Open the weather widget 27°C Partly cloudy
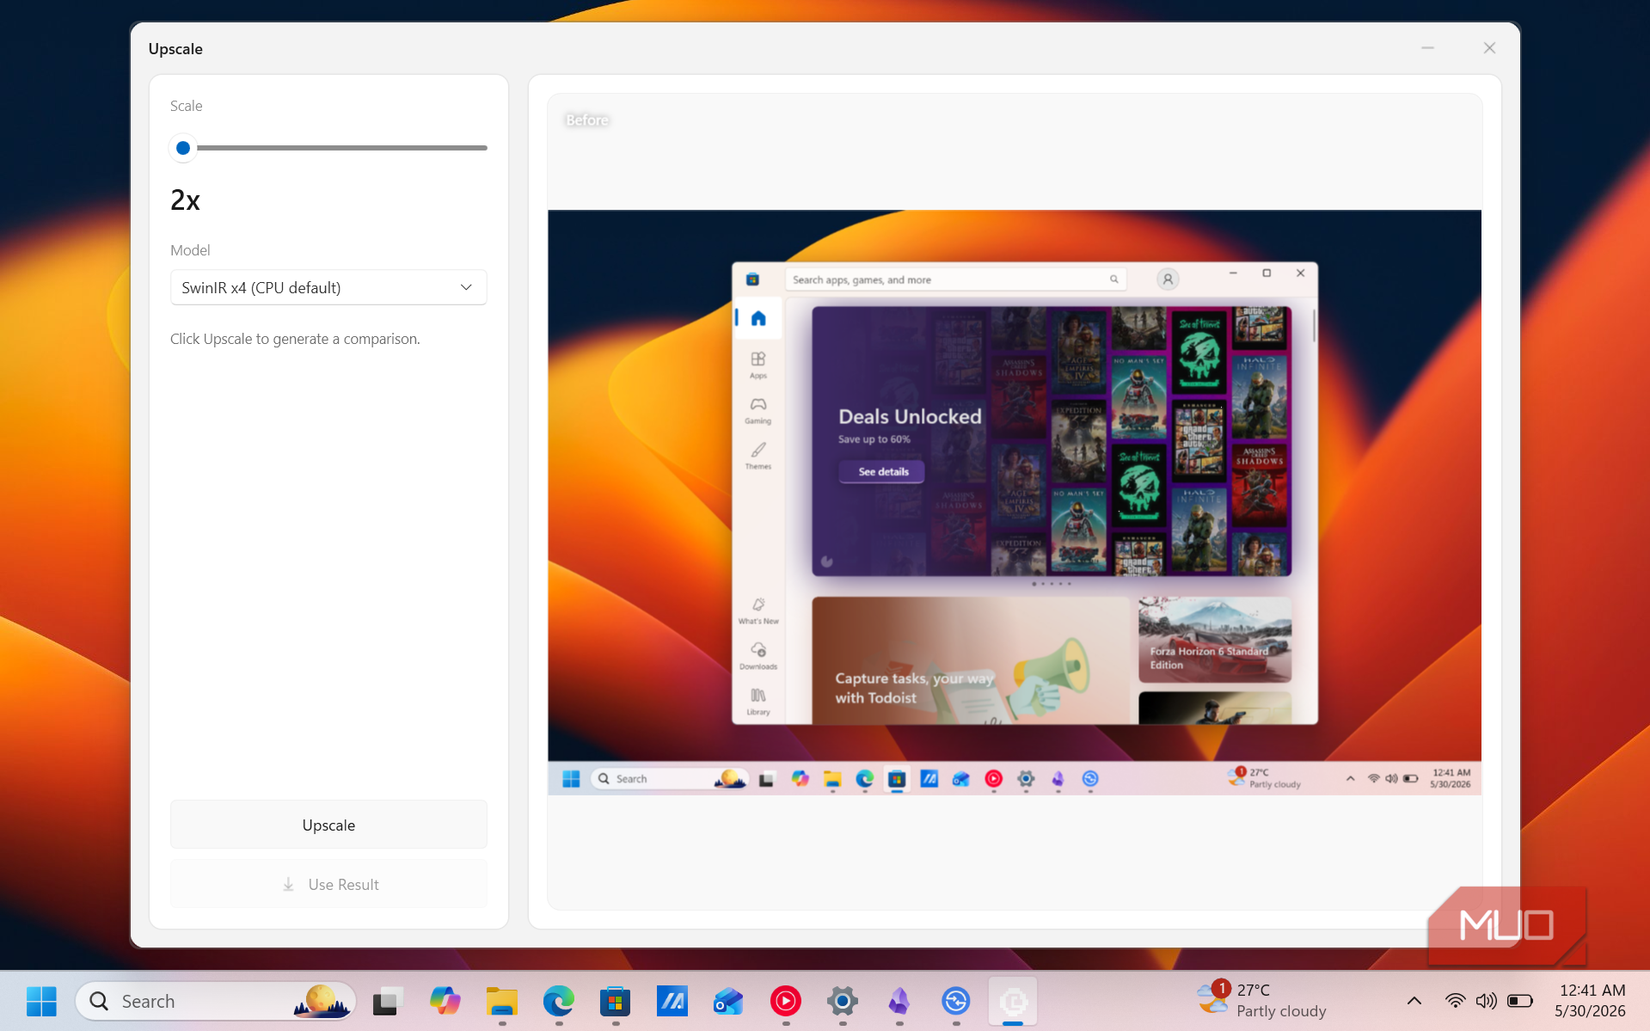Image resolution: width=1650 pixels, height=1031 pixels. coord(1262,1000)
